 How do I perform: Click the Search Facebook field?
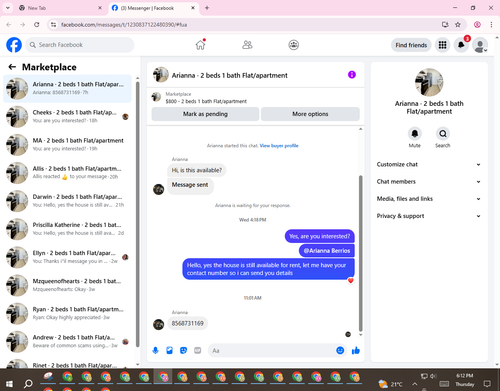[x=80, y=45]
